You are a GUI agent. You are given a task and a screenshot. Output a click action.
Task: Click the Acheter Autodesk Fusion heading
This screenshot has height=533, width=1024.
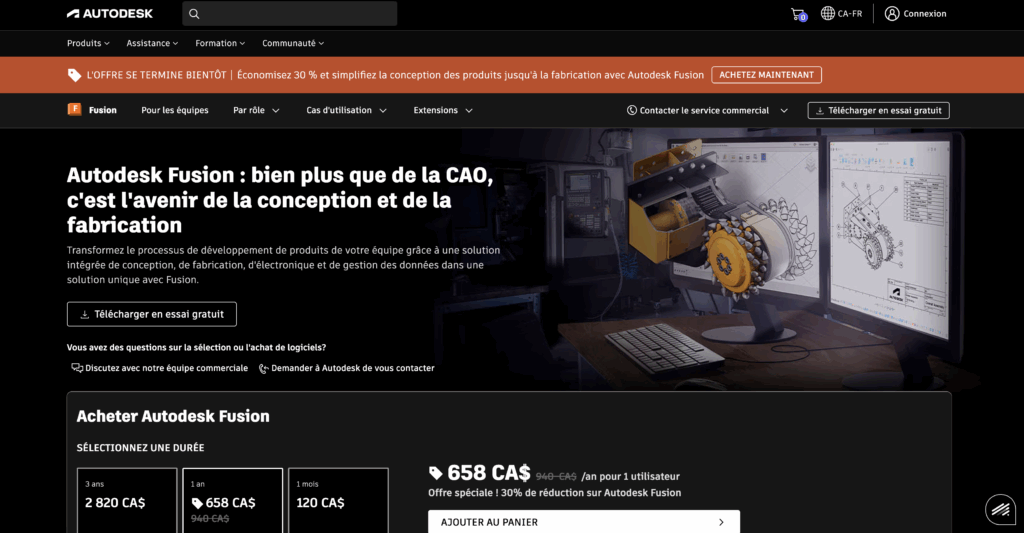click(x=173, y=416)
